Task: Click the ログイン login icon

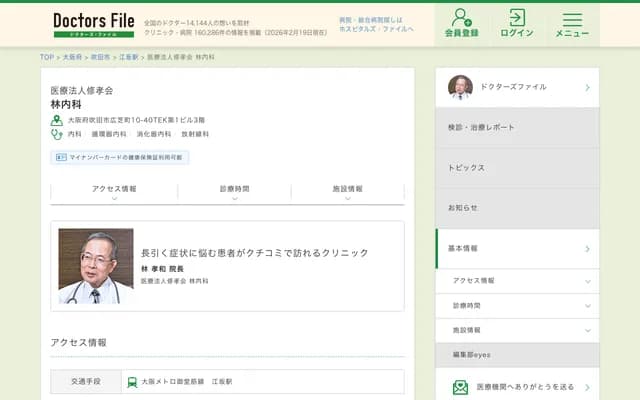Action: click(517, 24)
